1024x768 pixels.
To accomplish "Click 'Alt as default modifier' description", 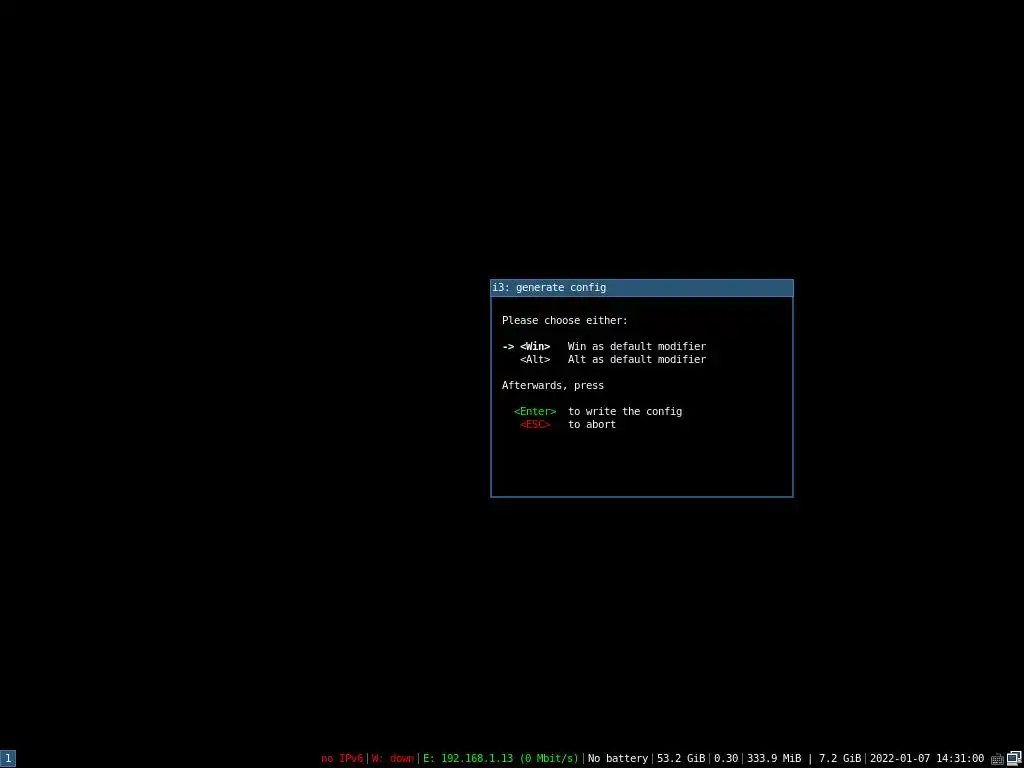I will (x=637, y=360).
